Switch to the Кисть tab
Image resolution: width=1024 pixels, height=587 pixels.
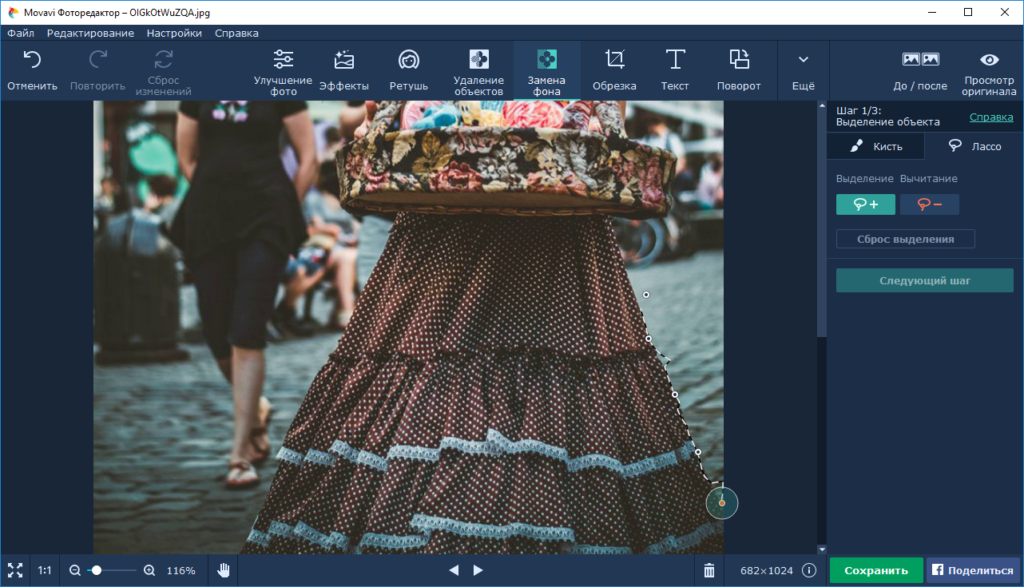(x=876, y=146)
